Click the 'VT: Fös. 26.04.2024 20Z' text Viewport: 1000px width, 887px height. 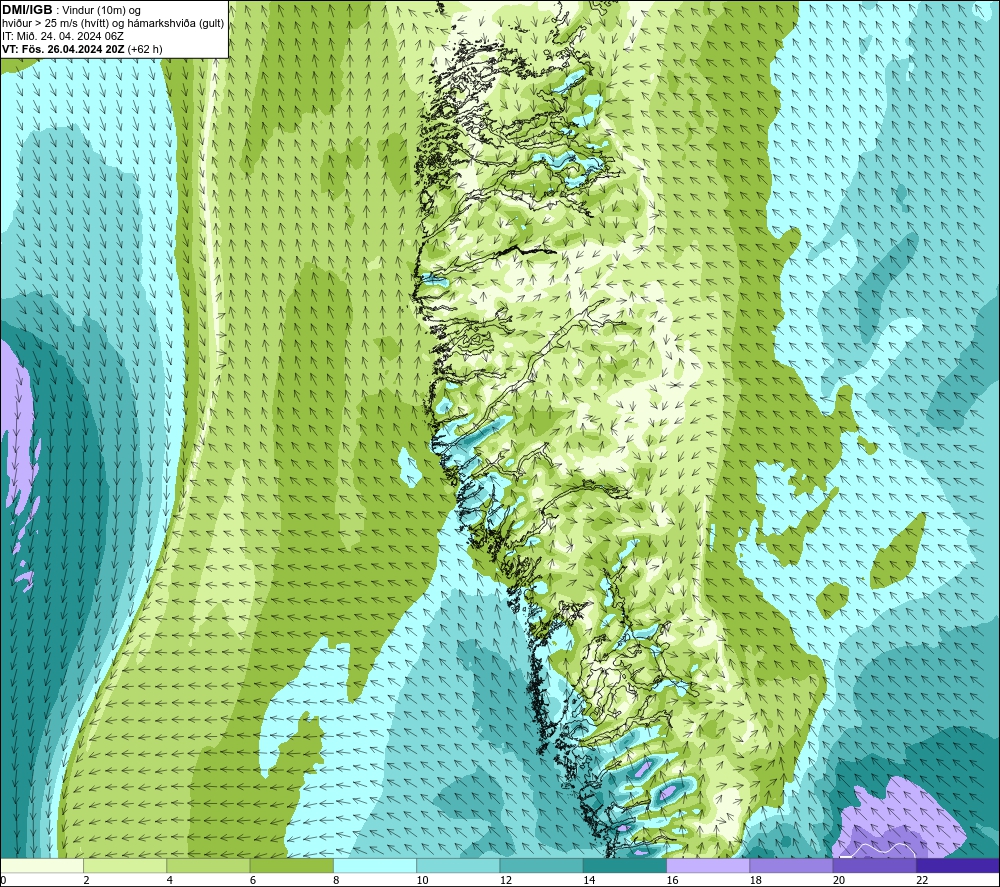click(63, 49)
